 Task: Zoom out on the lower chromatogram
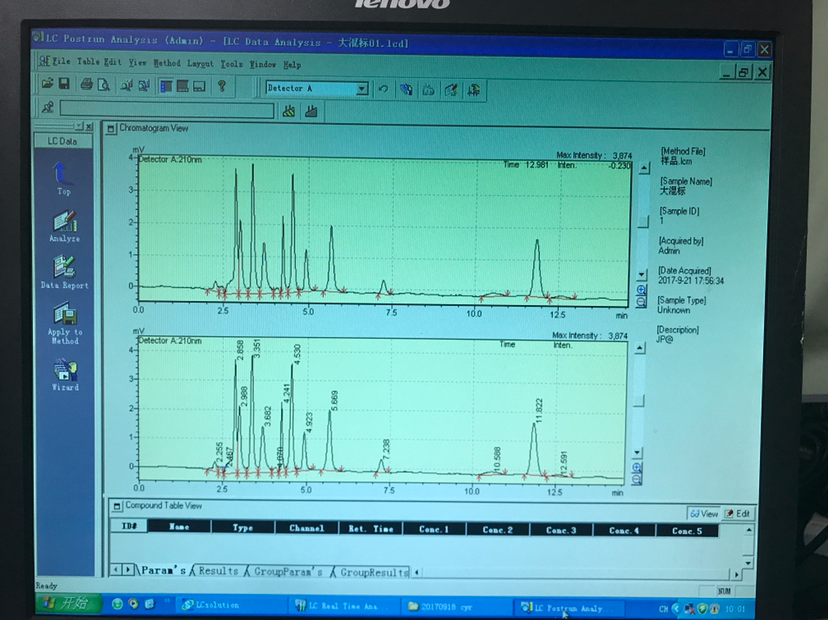click(637, 480)
